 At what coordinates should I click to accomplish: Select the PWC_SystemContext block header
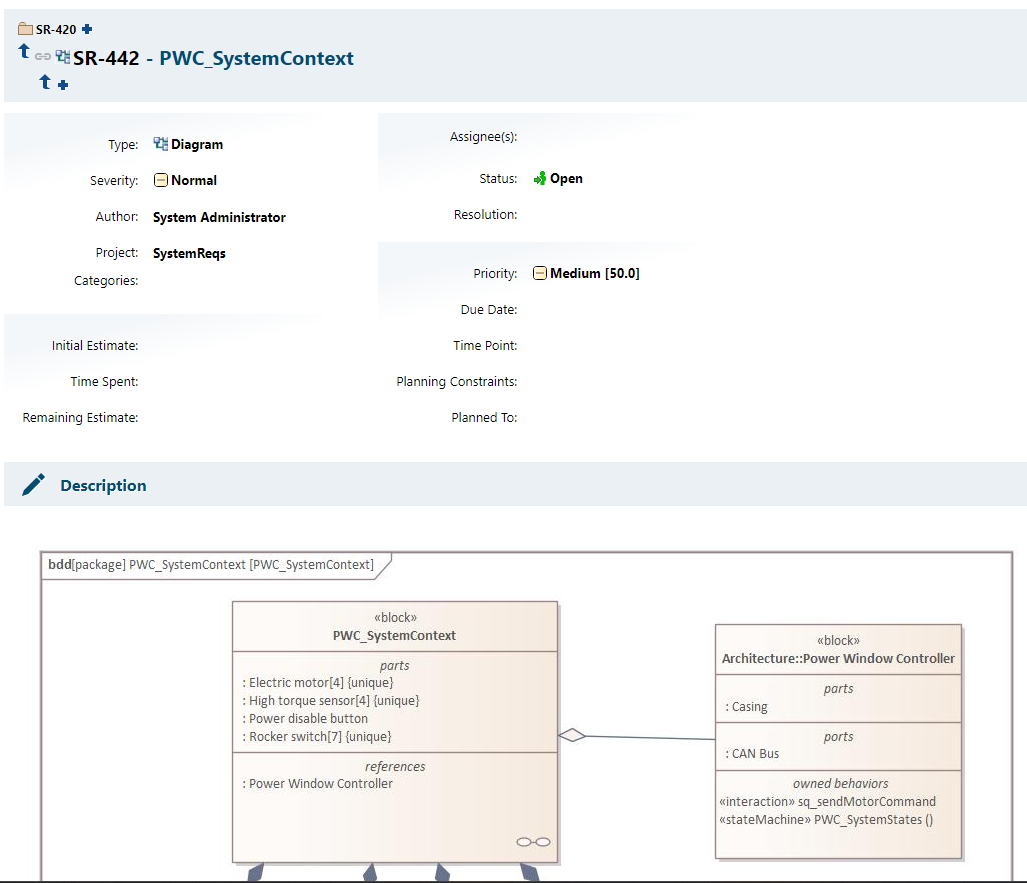394,627
